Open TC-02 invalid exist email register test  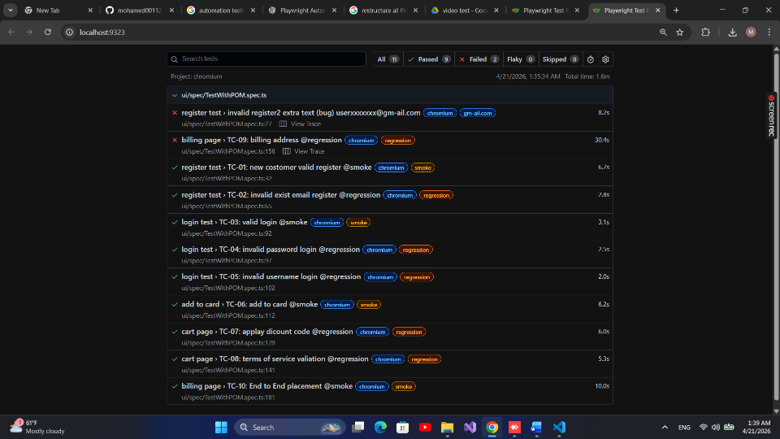point(281,195)
